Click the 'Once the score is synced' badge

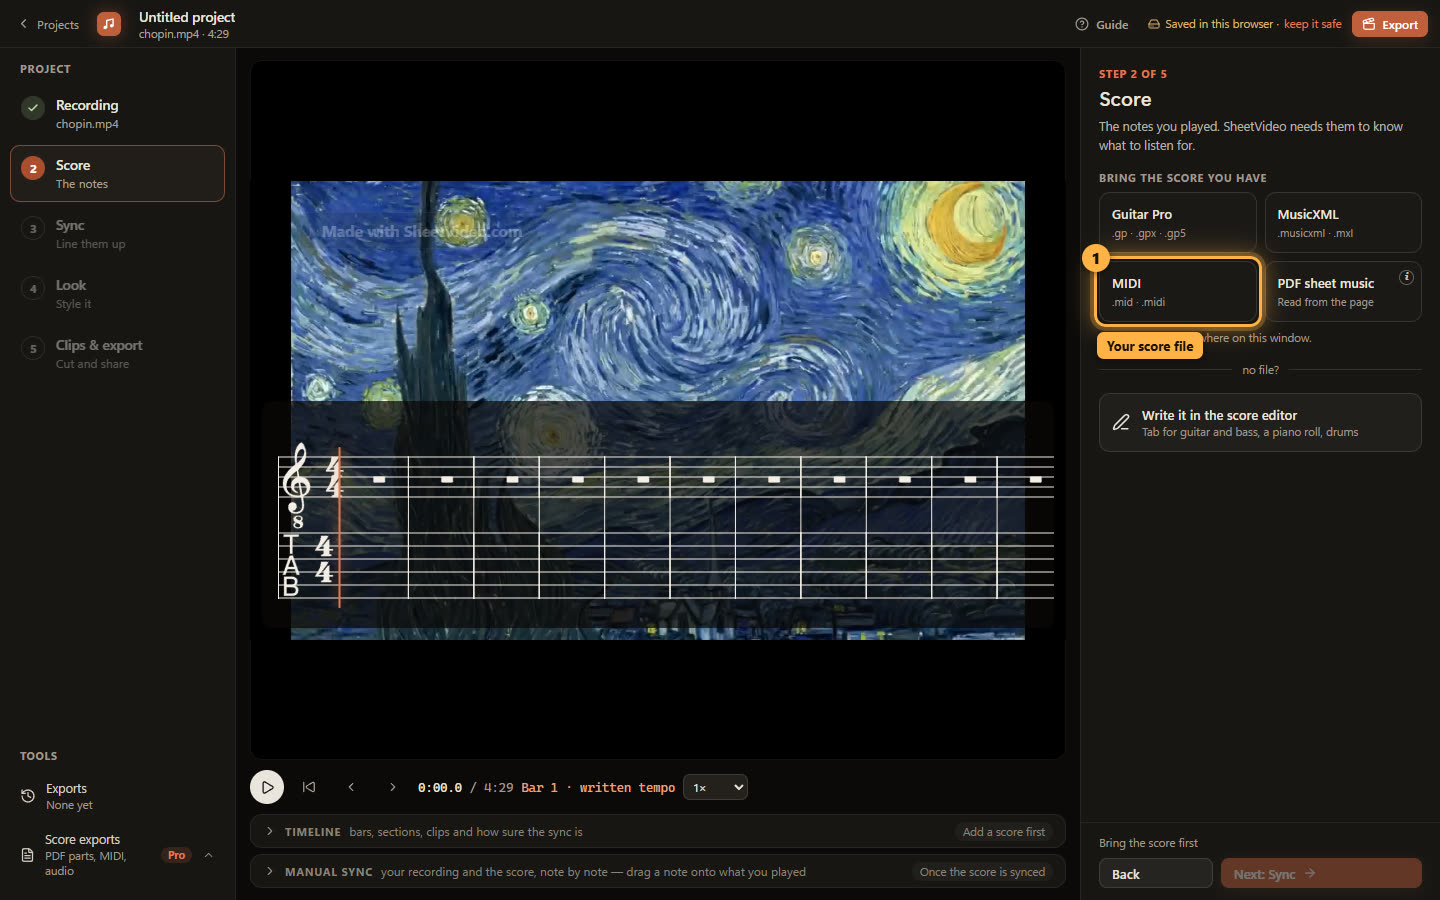(982, 871)
